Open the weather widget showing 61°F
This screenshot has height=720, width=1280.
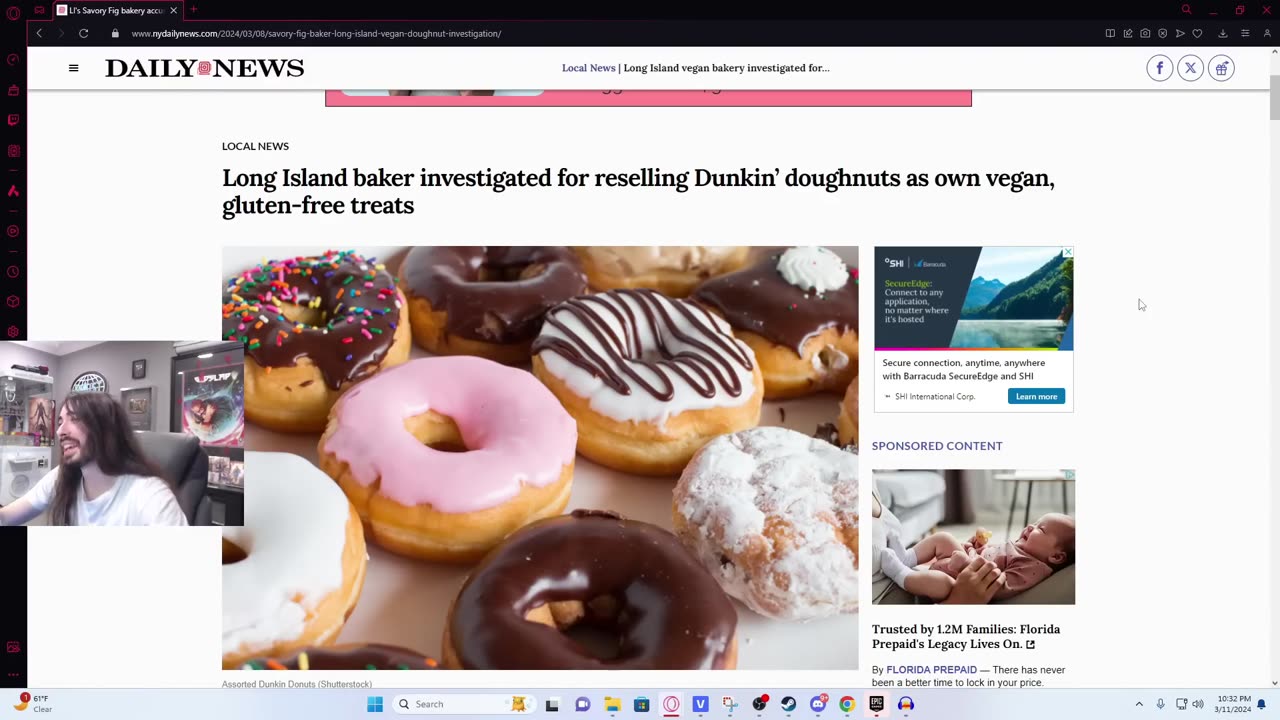pos(34,704)
